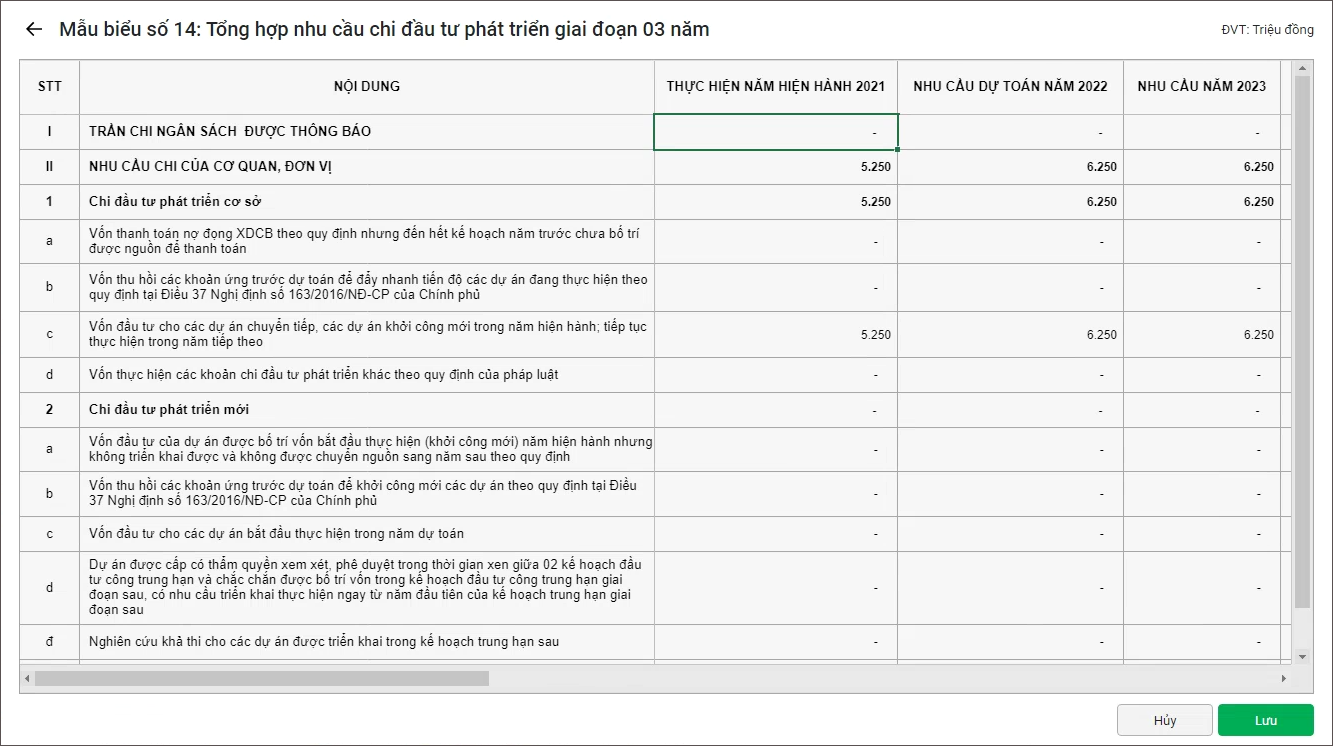Image resolution: width=1333 pixels, height=746 pixels.
Task: Click Dự án được cấp có thẩm quyền xem xét row
Action: [x=366, y=587]
